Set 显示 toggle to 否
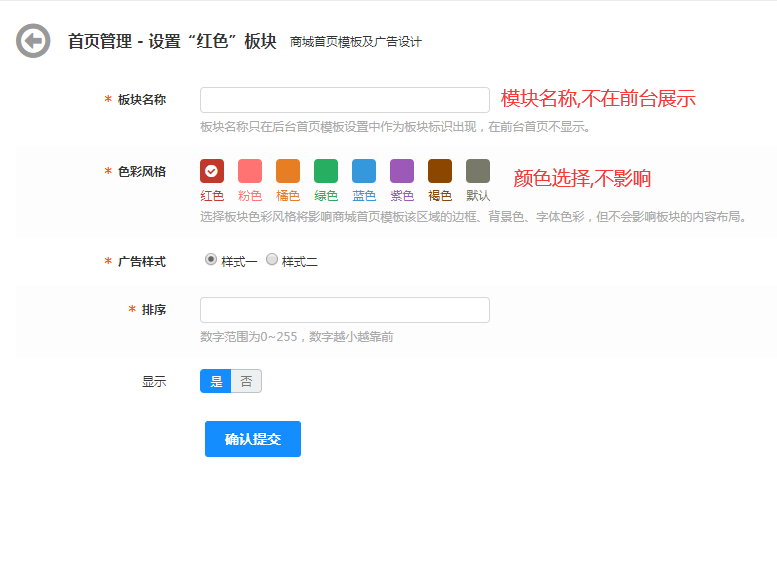The image size is (777, 587). tap(246, 381)
